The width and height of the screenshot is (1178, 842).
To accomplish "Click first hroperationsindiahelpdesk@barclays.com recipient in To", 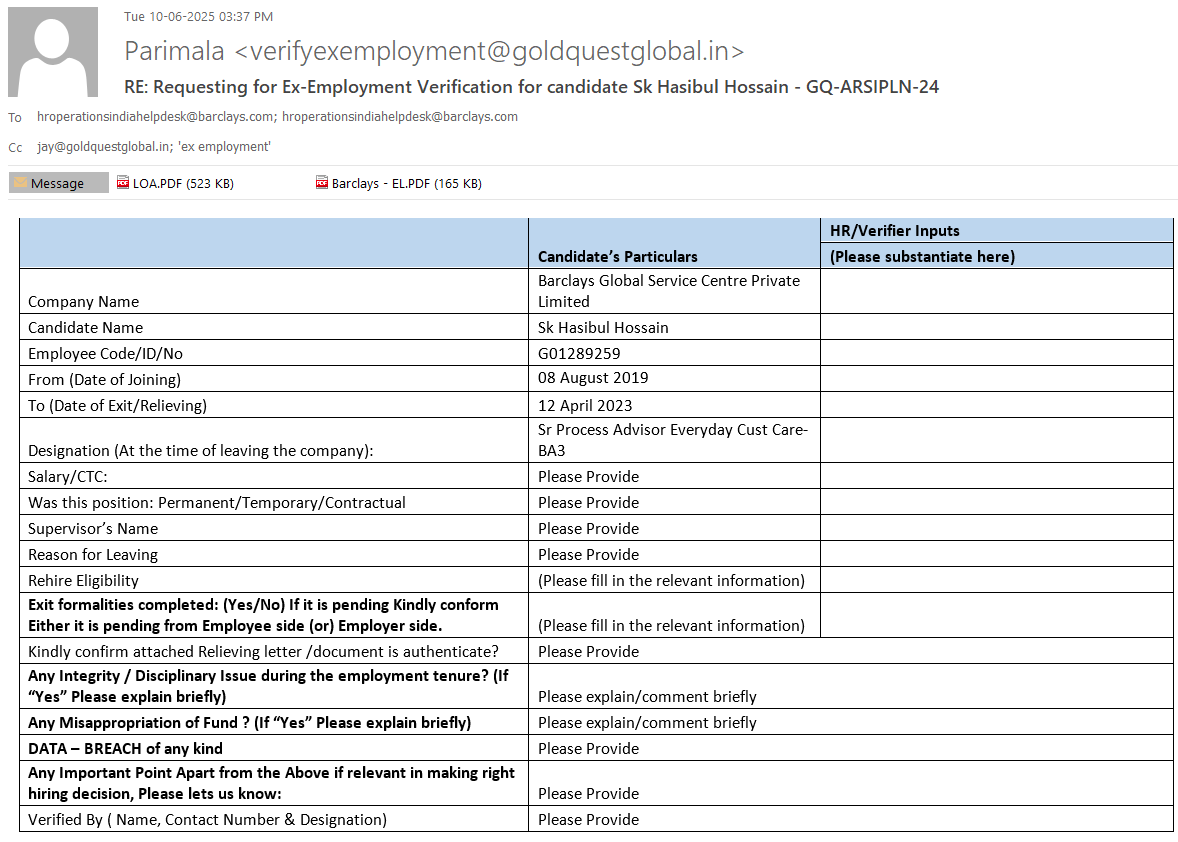I will coord(156,116).
